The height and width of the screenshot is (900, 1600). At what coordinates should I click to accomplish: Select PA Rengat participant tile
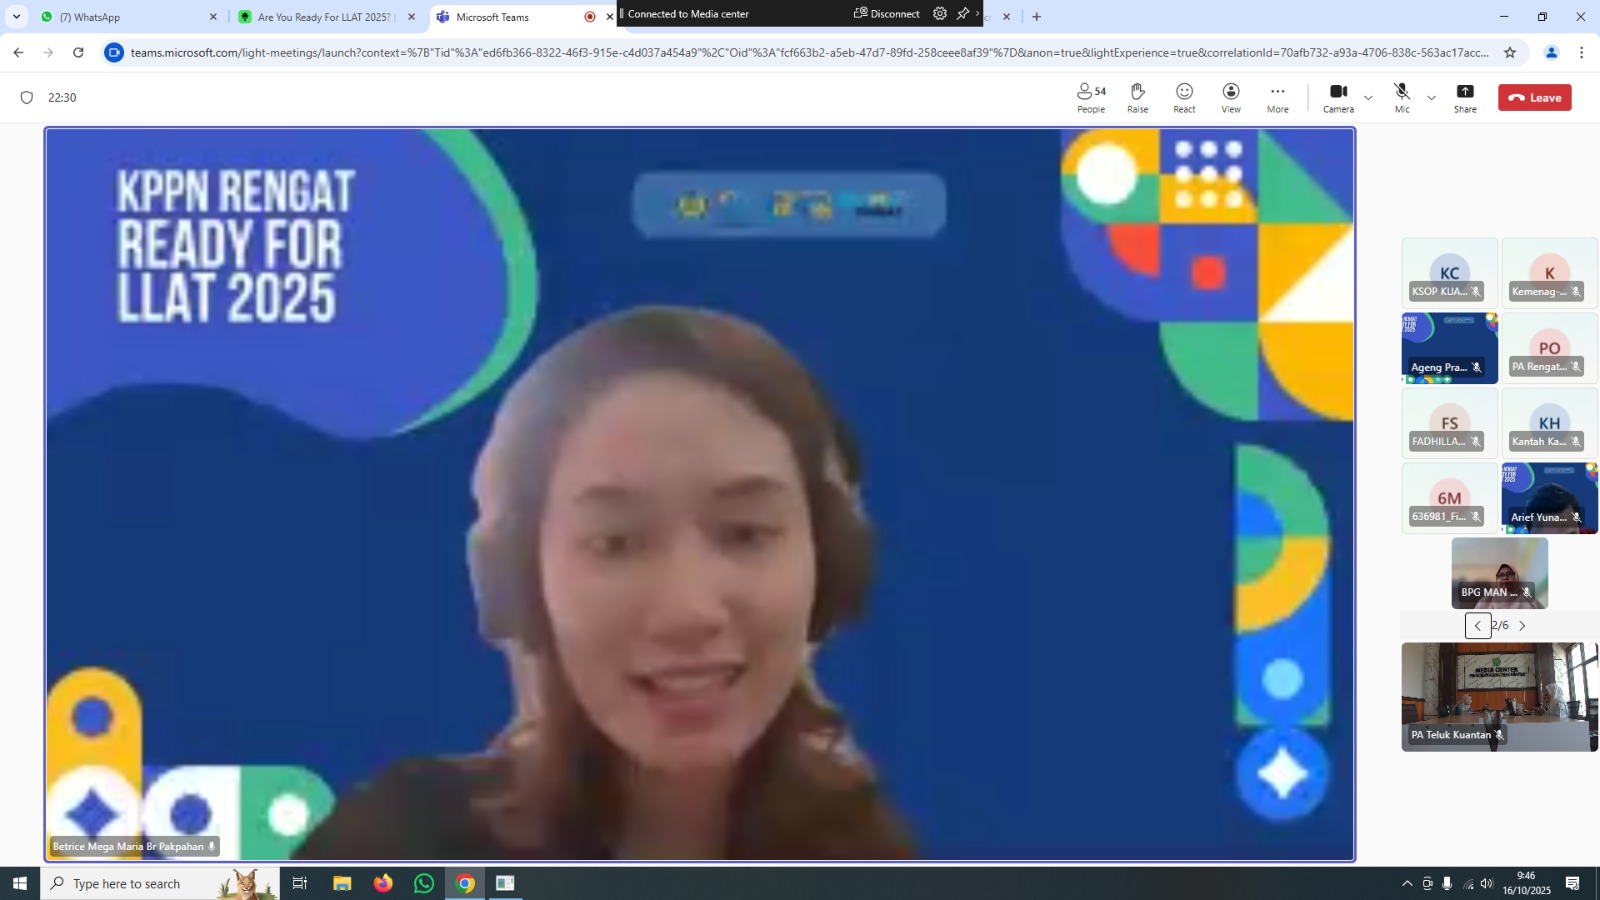1549,348
